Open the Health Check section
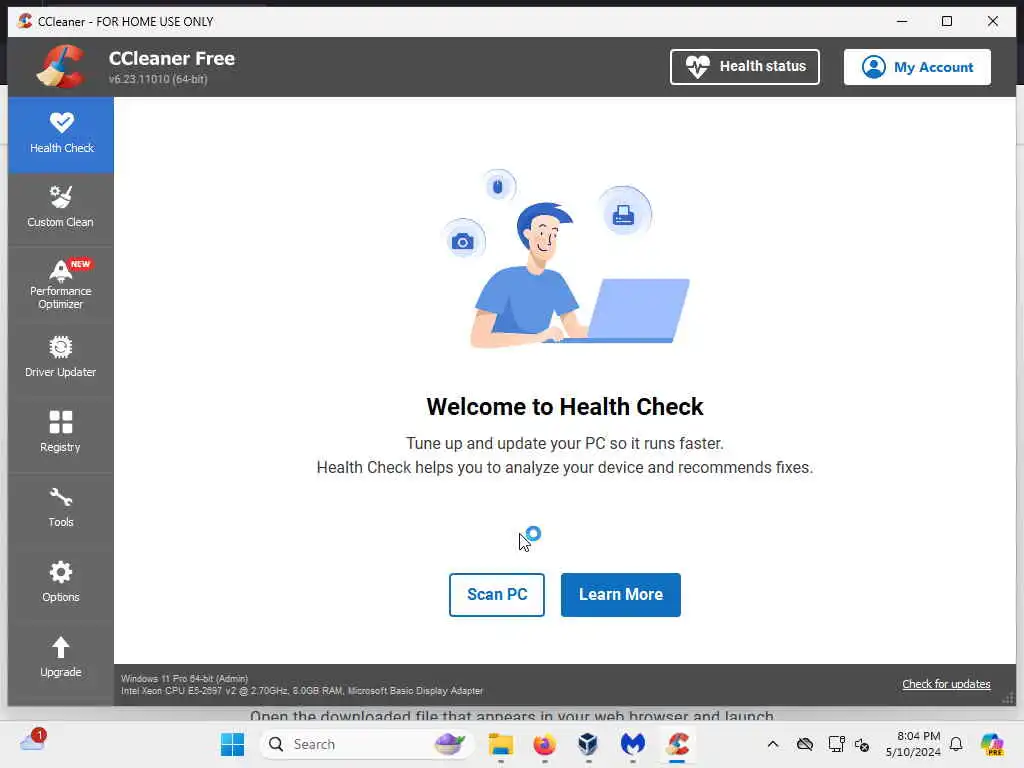 61,135
